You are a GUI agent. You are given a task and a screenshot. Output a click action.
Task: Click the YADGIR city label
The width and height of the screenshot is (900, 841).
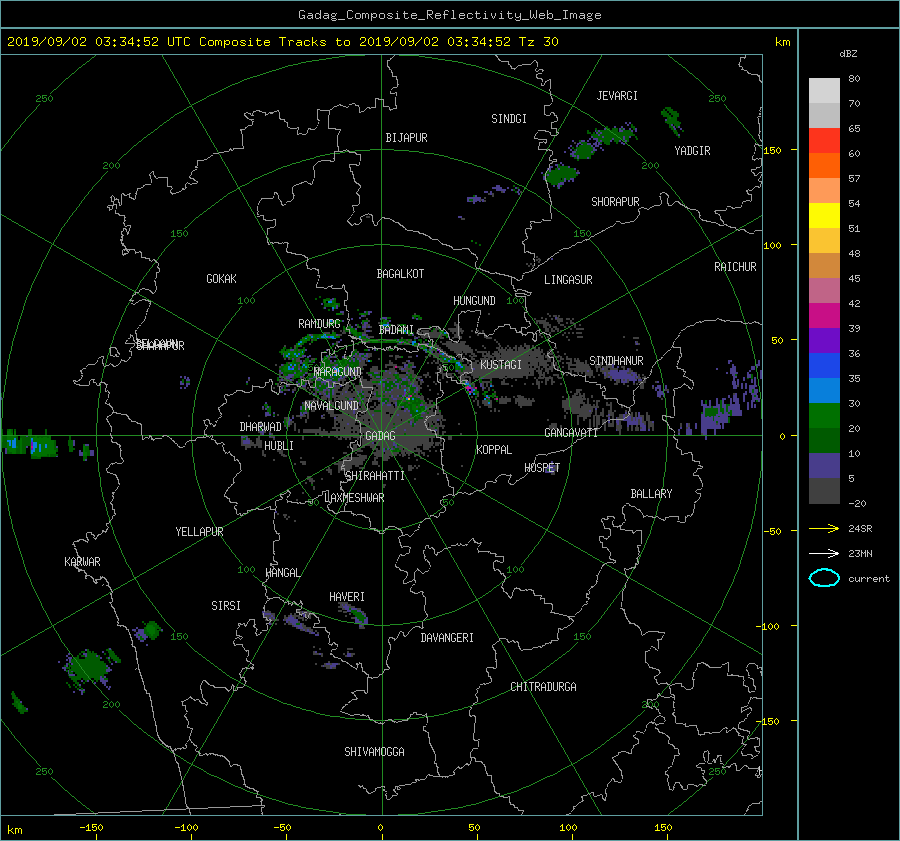(x=692, y=151)
